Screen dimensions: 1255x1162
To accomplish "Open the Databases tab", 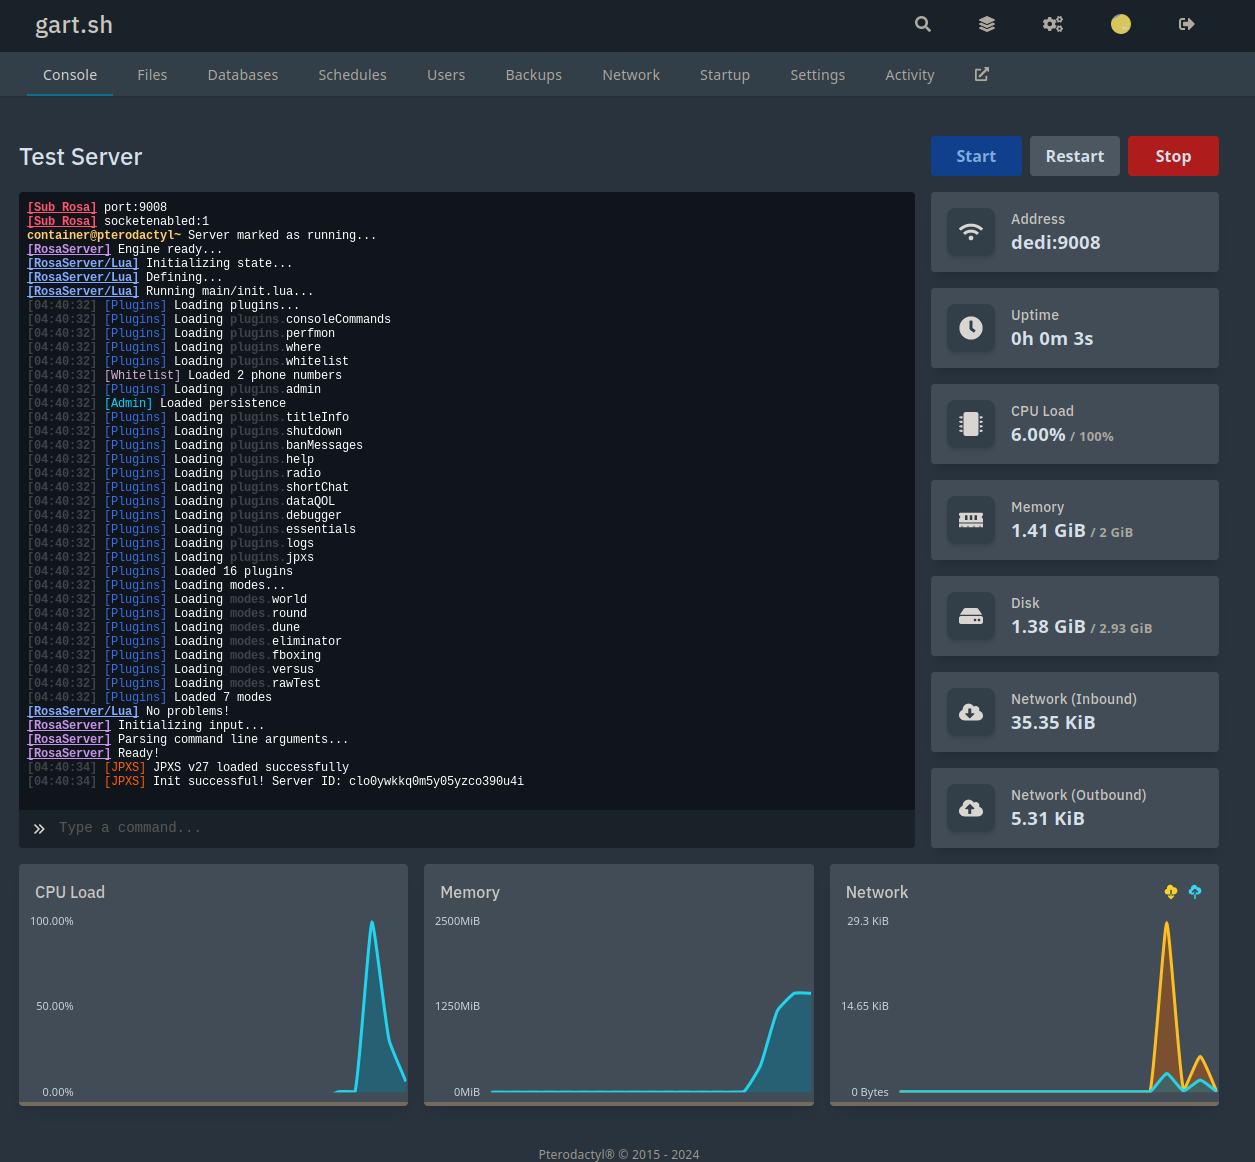I will (243, 75).
